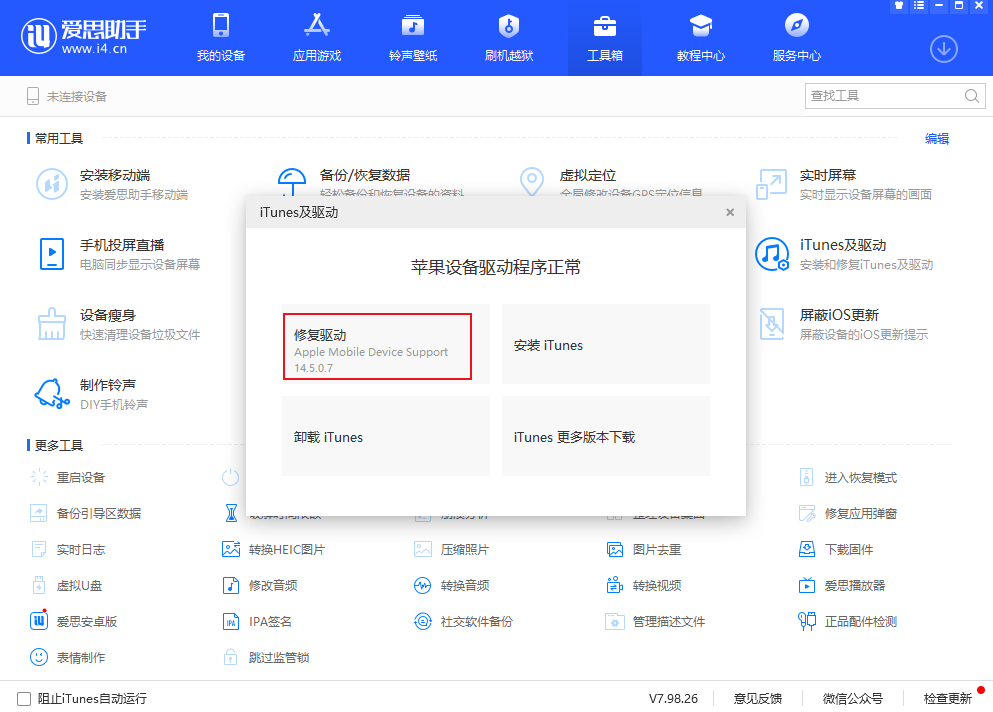The height and width of the screenshot is (712, 993).
Task: Click the 查找工具 search field
Action: 883,96
